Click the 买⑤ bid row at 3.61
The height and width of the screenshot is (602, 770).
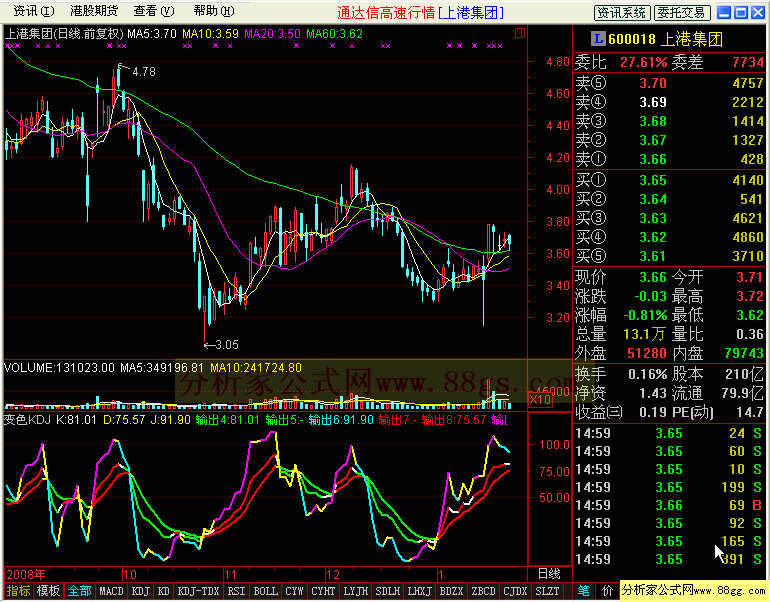[x=669, y=256]
